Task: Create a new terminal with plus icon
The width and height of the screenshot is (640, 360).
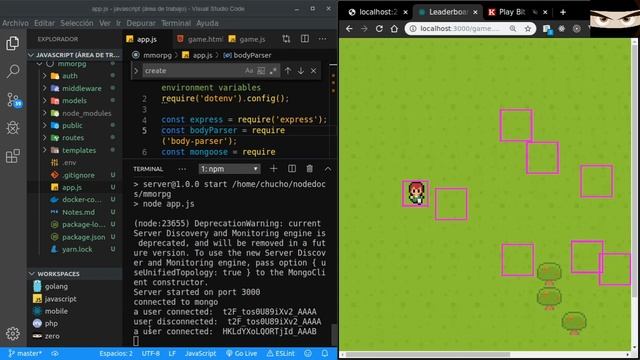Action: [273, 169]
